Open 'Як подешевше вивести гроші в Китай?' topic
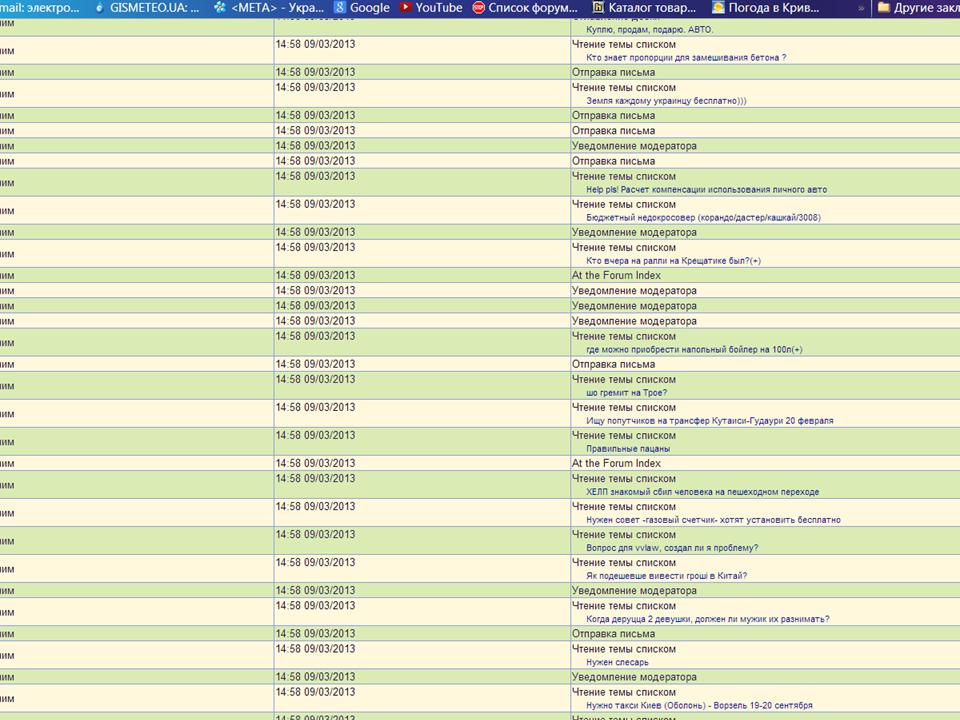The height and width of the screenshot is (720, 960). click(666, 576)
